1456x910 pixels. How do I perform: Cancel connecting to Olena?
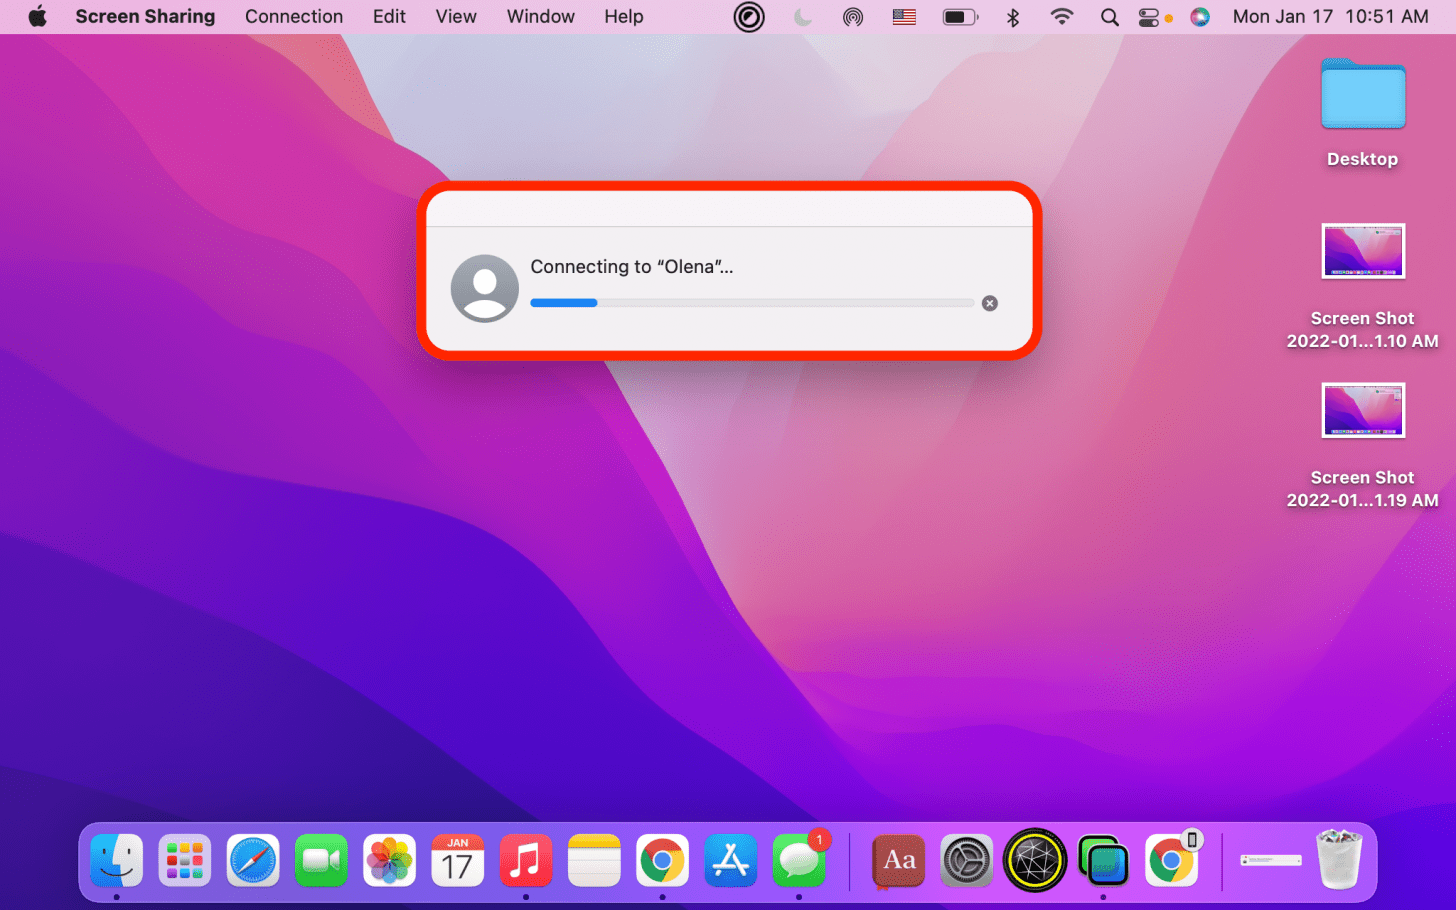[x=989, y=303]
